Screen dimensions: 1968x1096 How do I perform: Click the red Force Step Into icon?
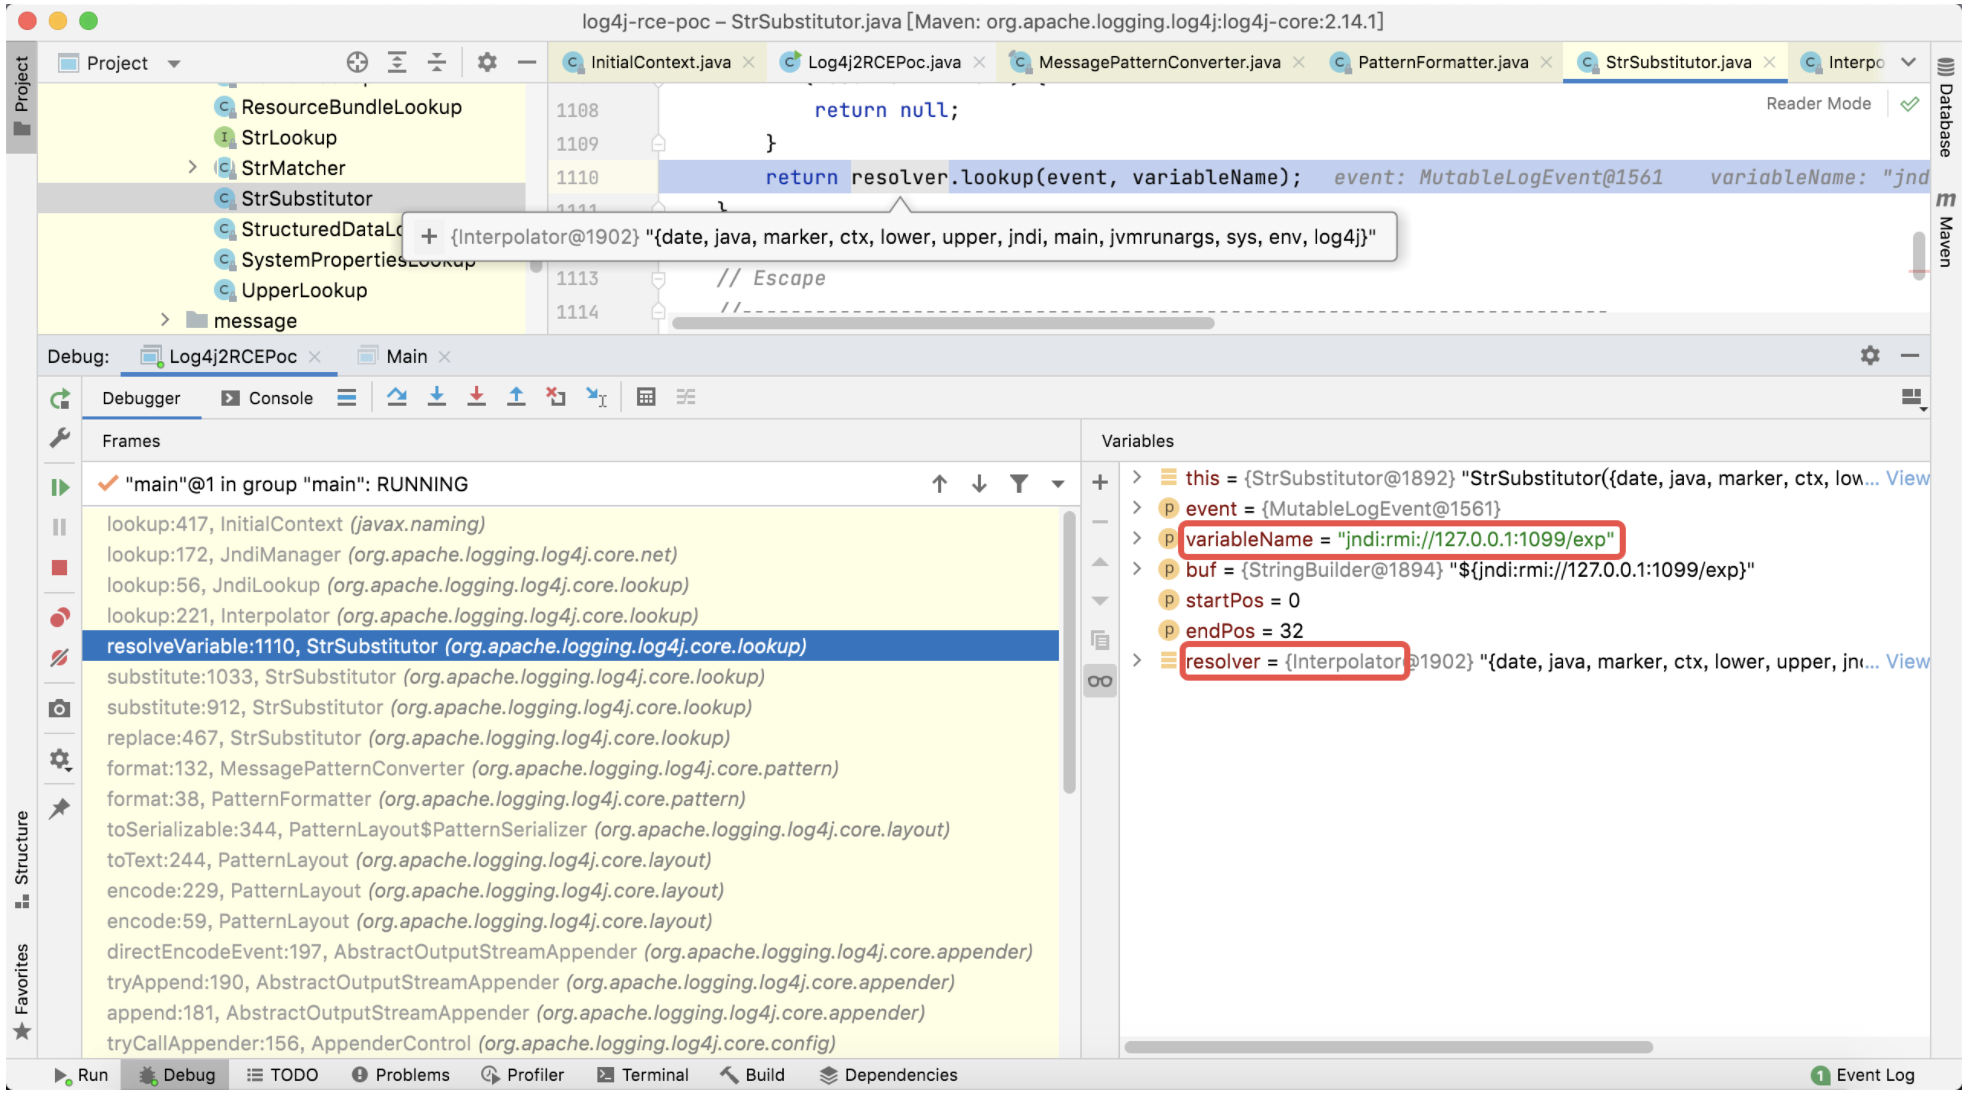point(477,397)
